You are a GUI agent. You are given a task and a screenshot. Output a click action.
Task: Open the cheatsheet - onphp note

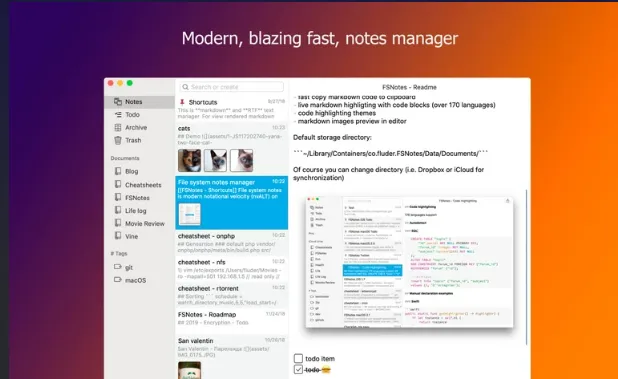coord(231,243)
